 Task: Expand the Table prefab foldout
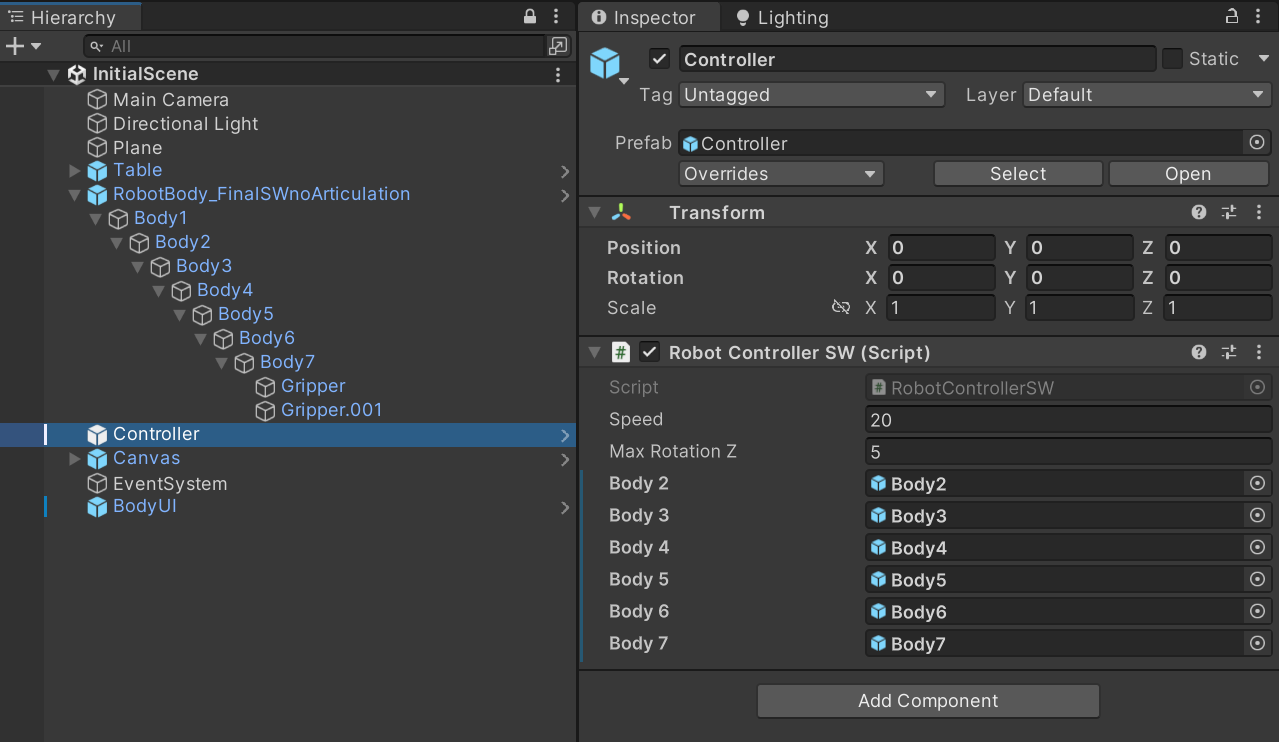[x=74, y=171]
